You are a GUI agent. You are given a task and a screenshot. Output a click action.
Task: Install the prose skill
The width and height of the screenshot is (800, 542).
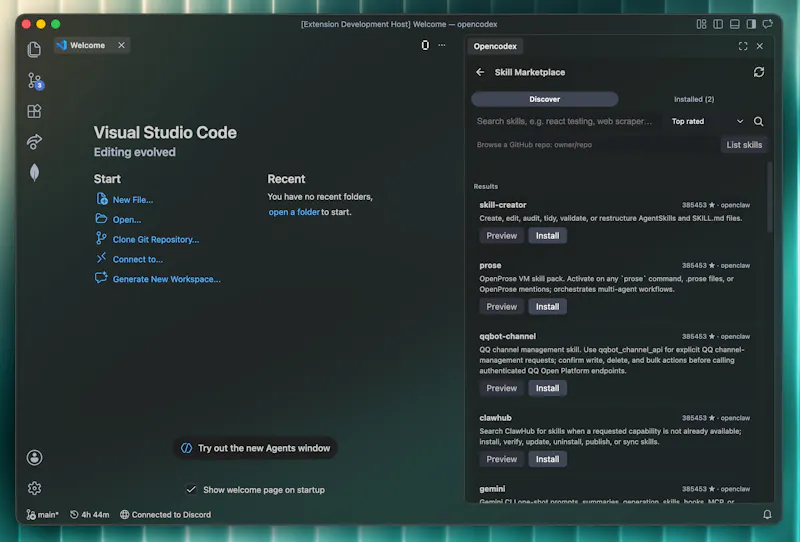click(x=547, y=307)
